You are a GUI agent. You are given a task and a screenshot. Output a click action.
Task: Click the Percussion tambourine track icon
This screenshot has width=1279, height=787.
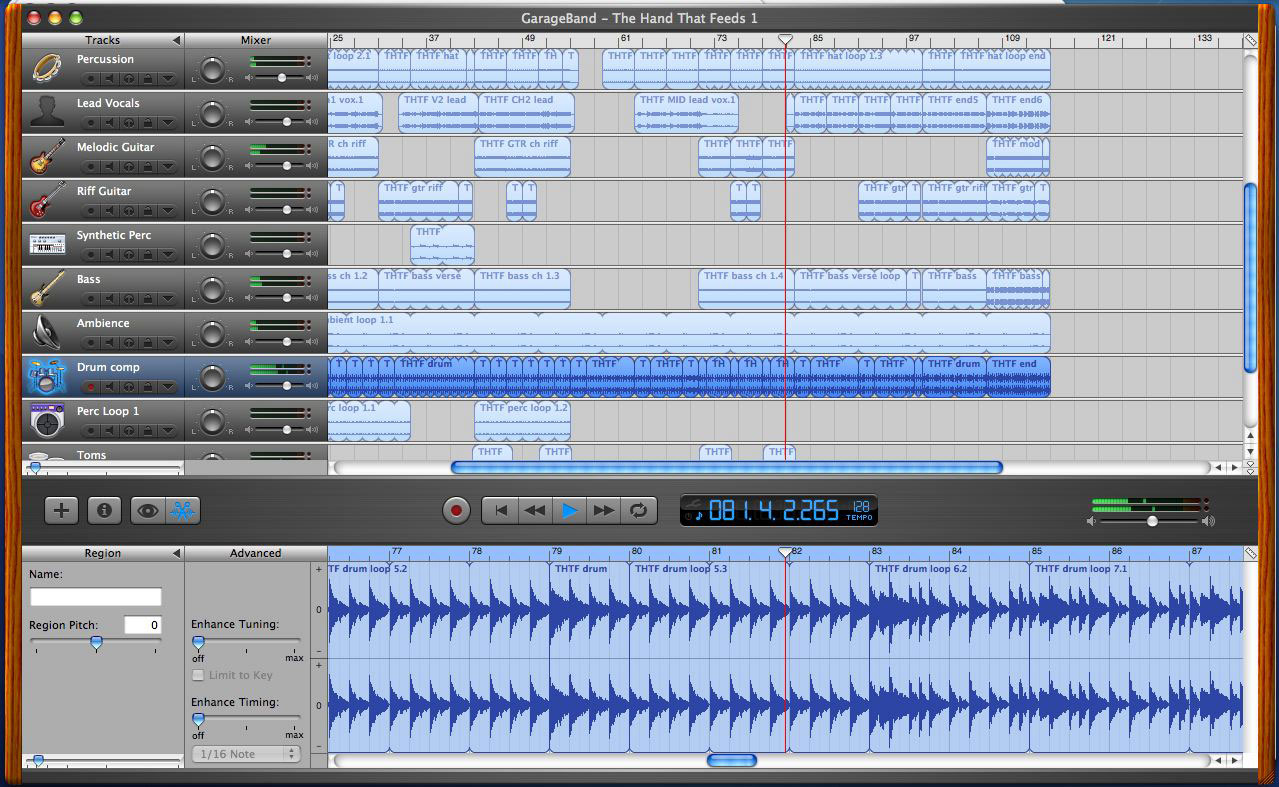47,68
